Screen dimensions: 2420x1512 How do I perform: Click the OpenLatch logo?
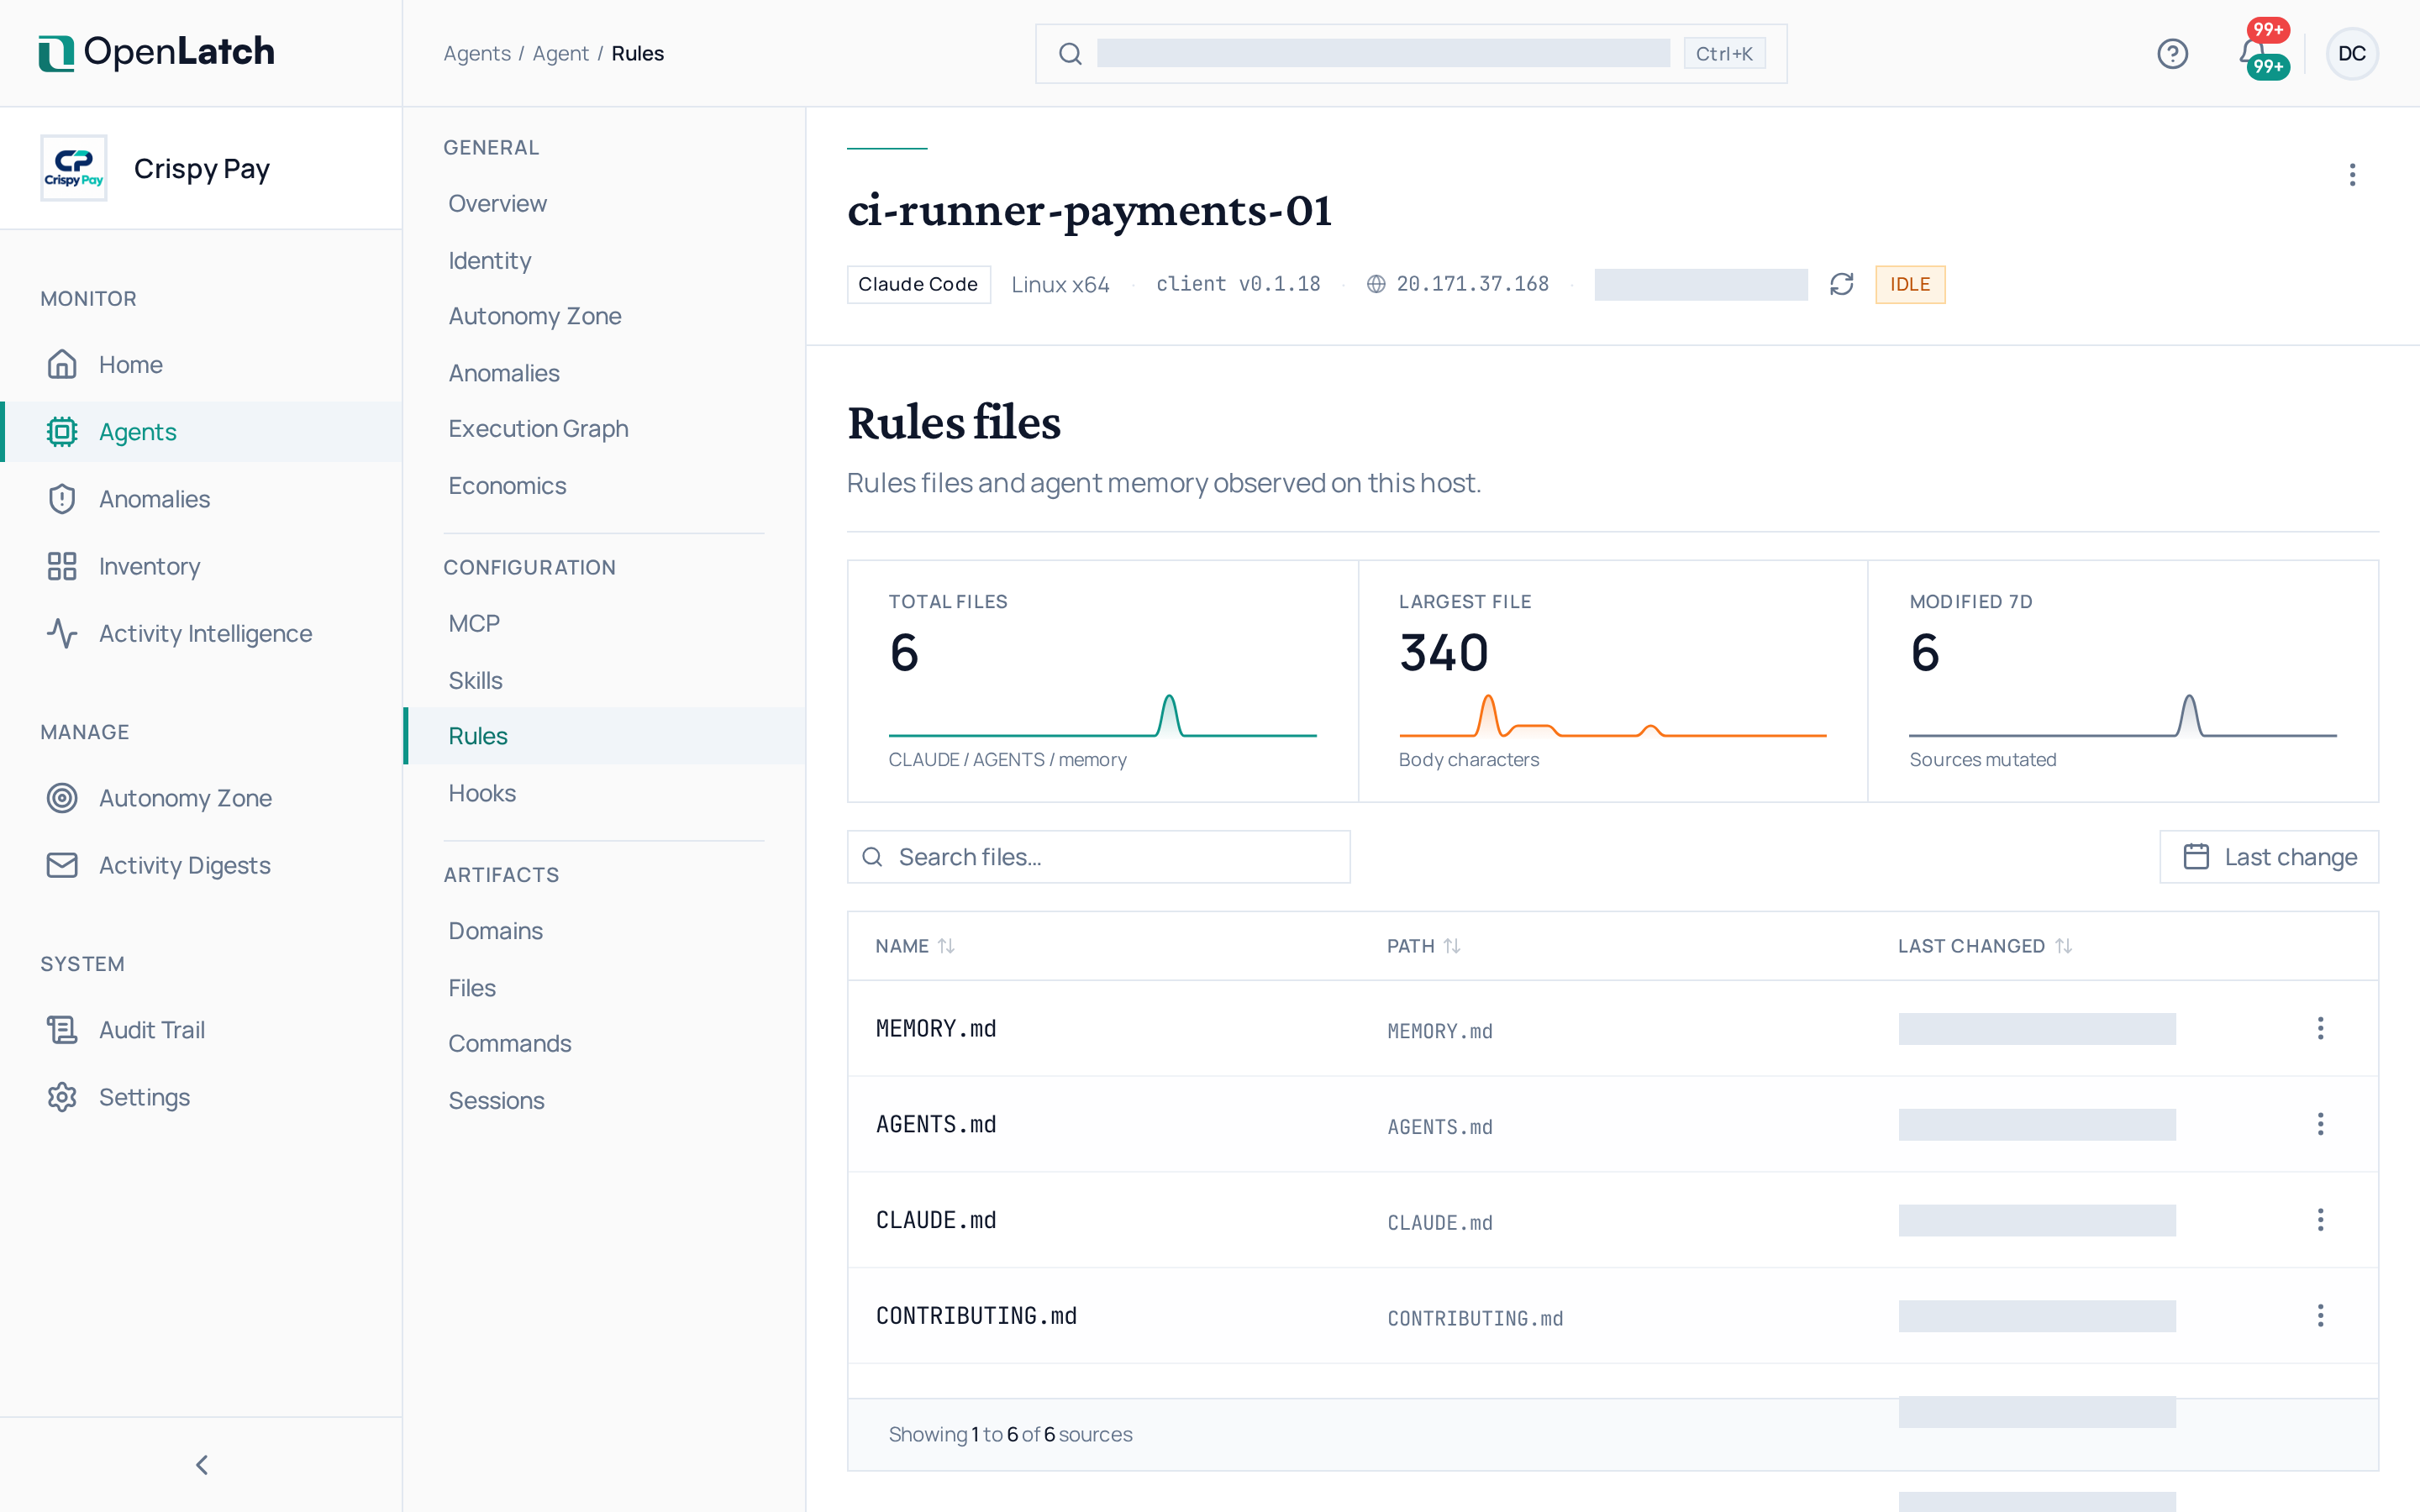point(156,53)
